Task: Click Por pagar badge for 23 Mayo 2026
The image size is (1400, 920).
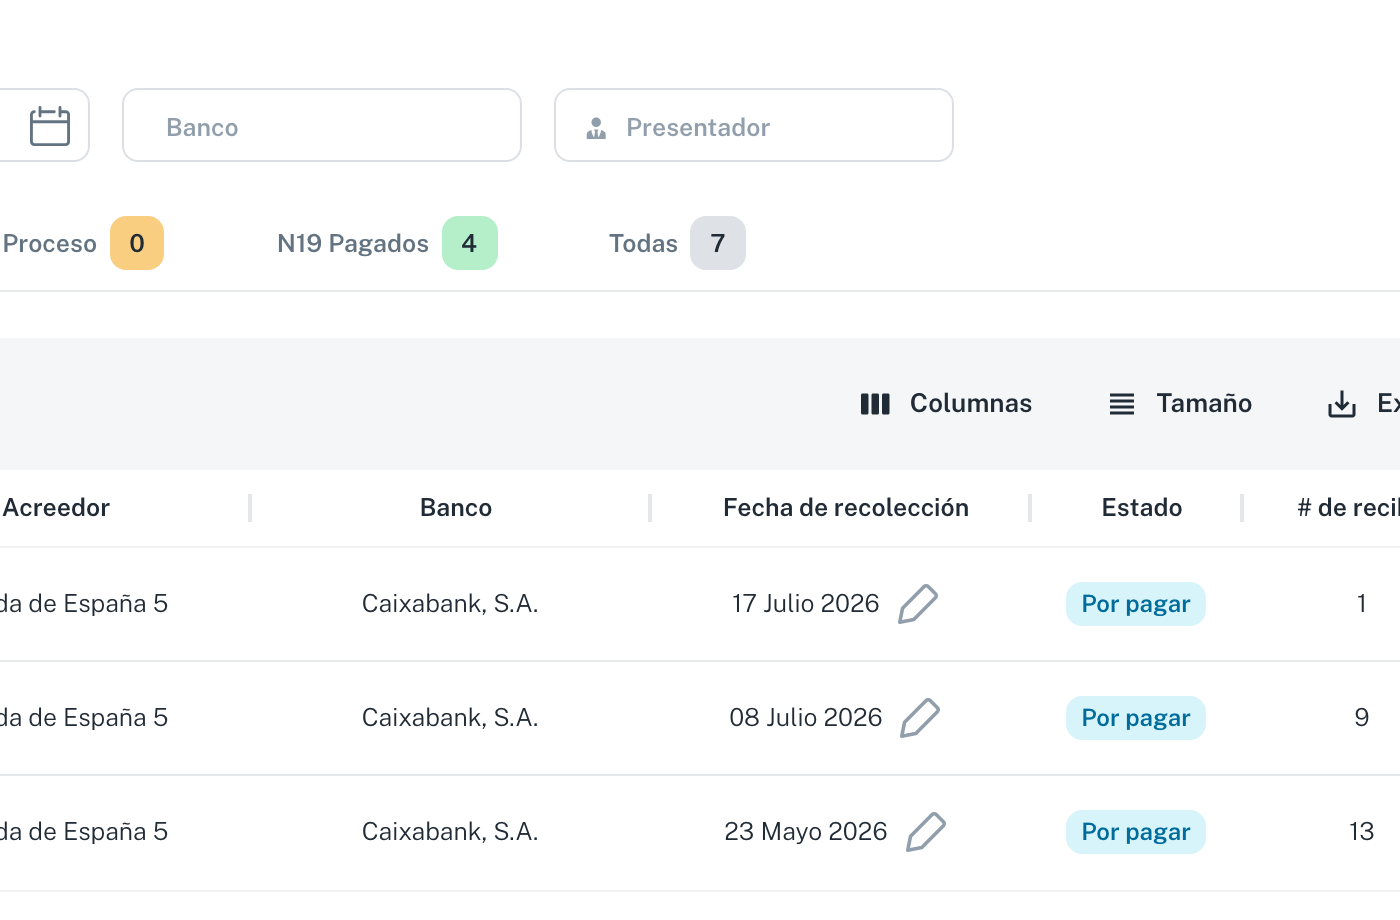Action: pos(1136,832)
